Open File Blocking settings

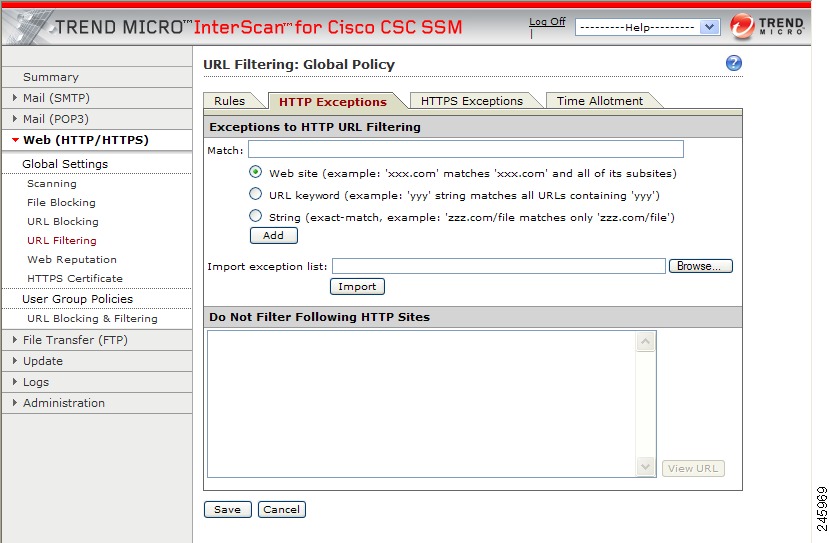point(61,203)
